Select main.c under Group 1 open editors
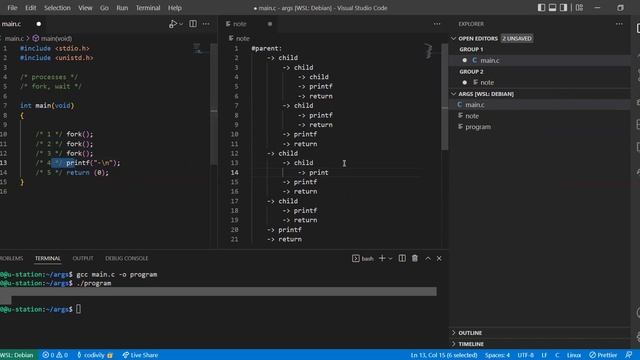Screen dimensions: 640x360 [489, 60]
